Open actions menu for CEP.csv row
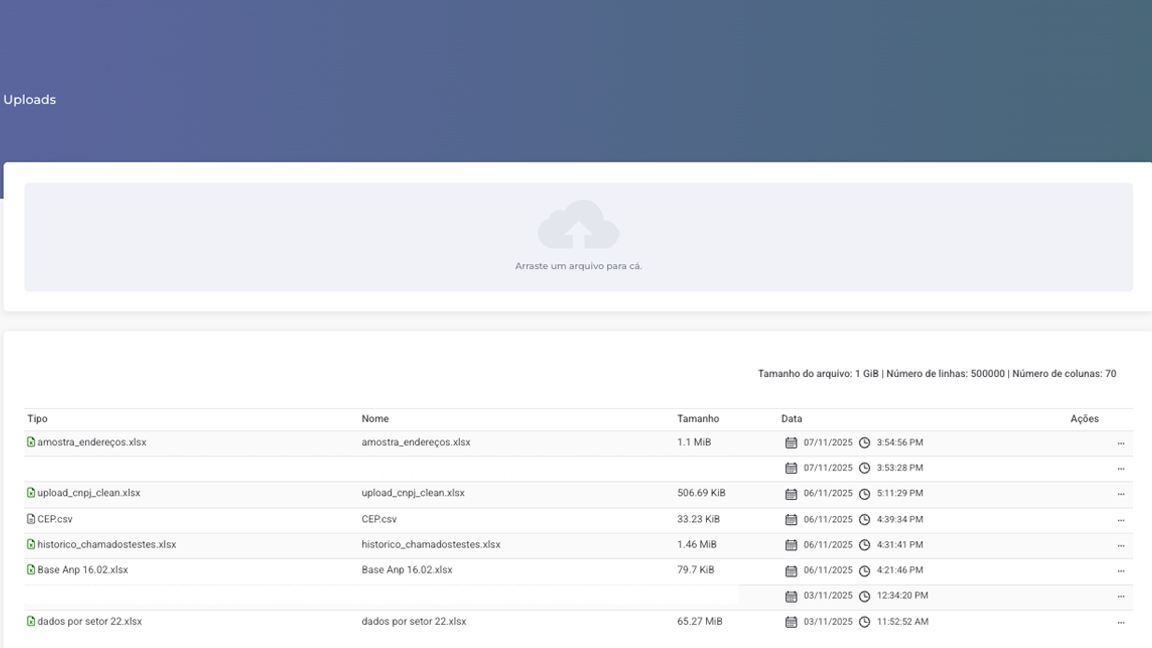 1120,520
